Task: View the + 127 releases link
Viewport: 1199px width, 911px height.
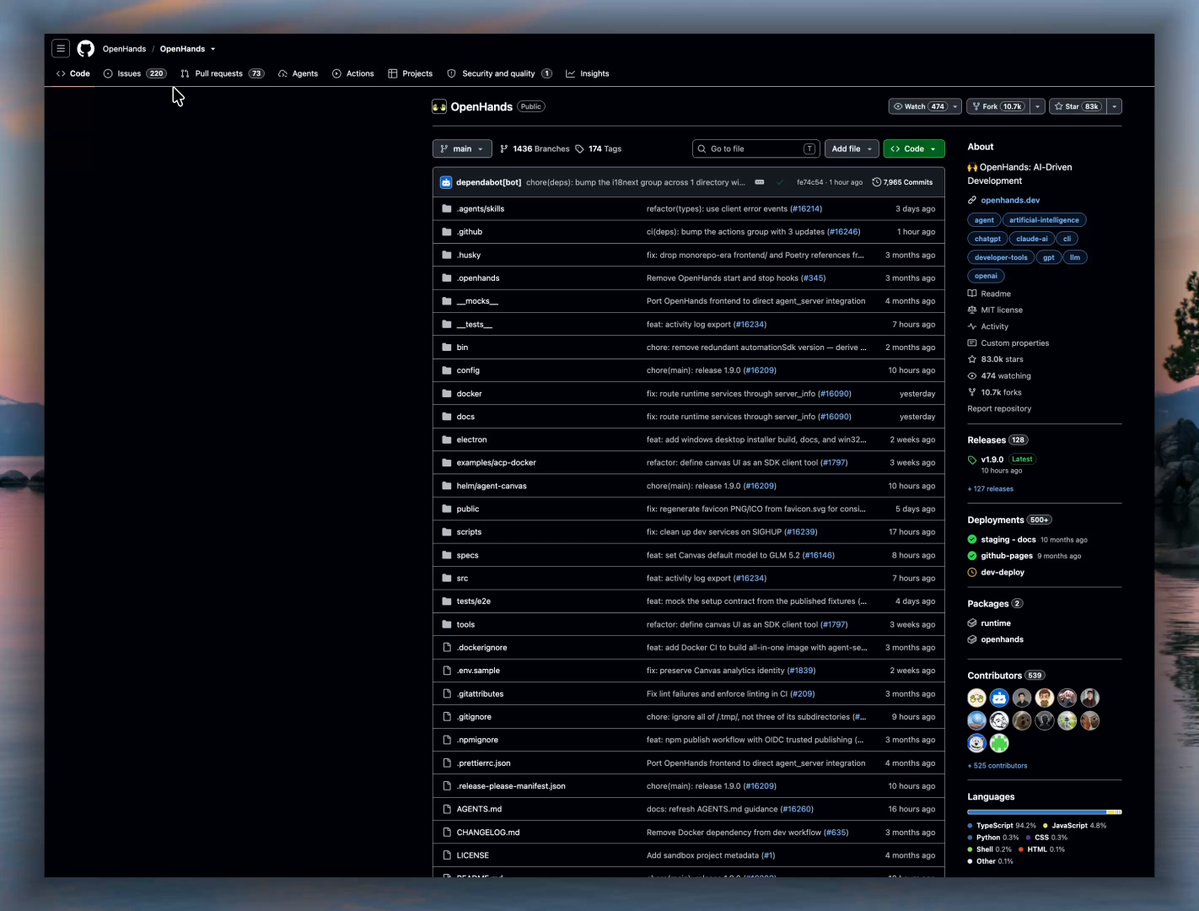Action: coord(990,489)
